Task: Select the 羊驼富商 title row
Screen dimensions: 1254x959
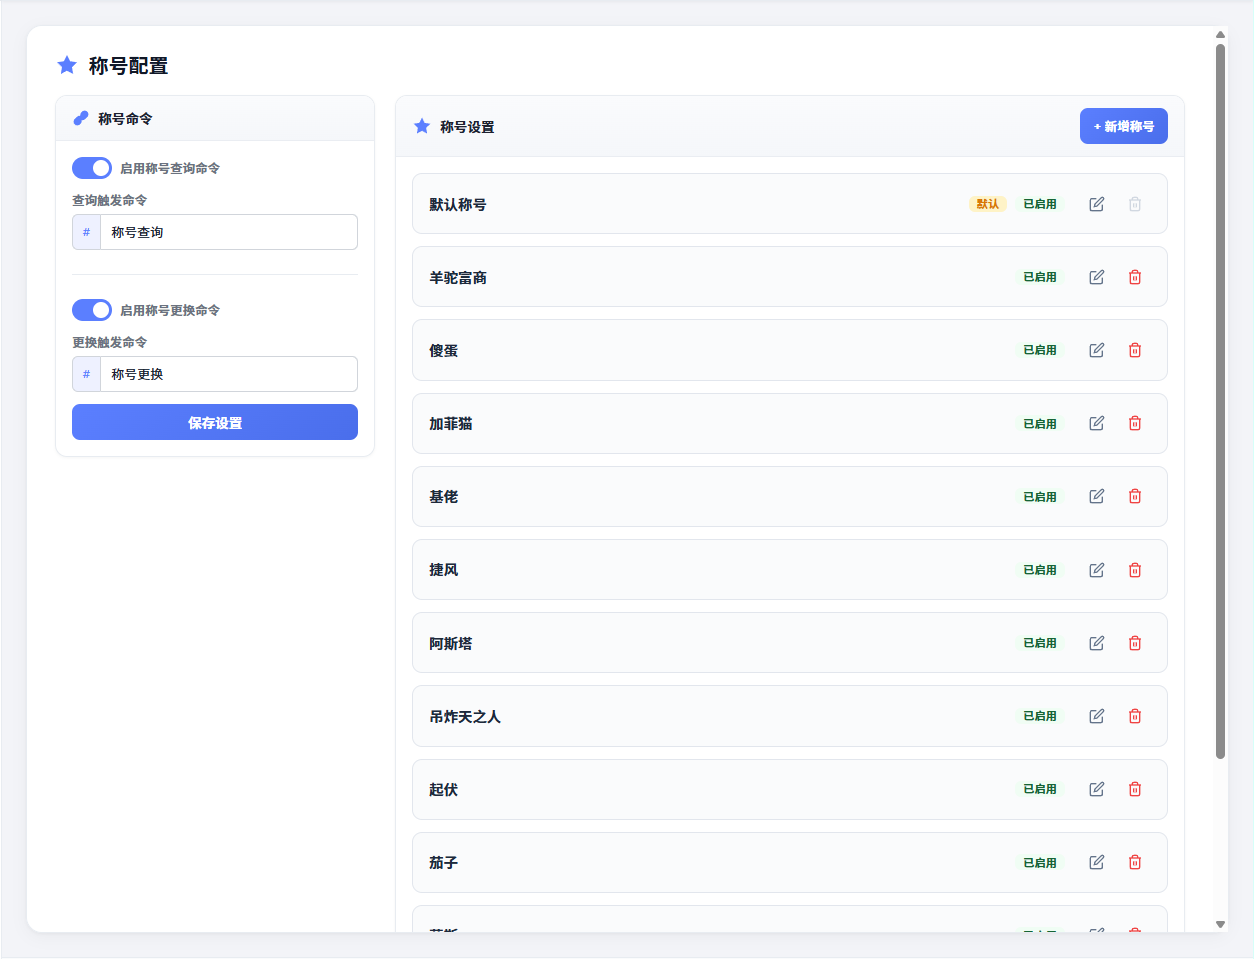Action: (x=790, y=277)
